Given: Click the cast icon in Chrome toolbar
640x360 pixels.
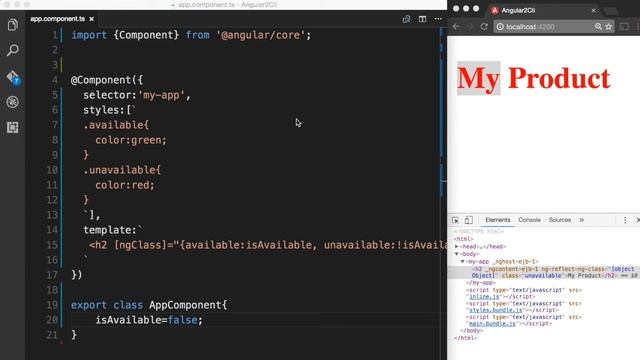Looking at the screenshot, I should [624, 27].
